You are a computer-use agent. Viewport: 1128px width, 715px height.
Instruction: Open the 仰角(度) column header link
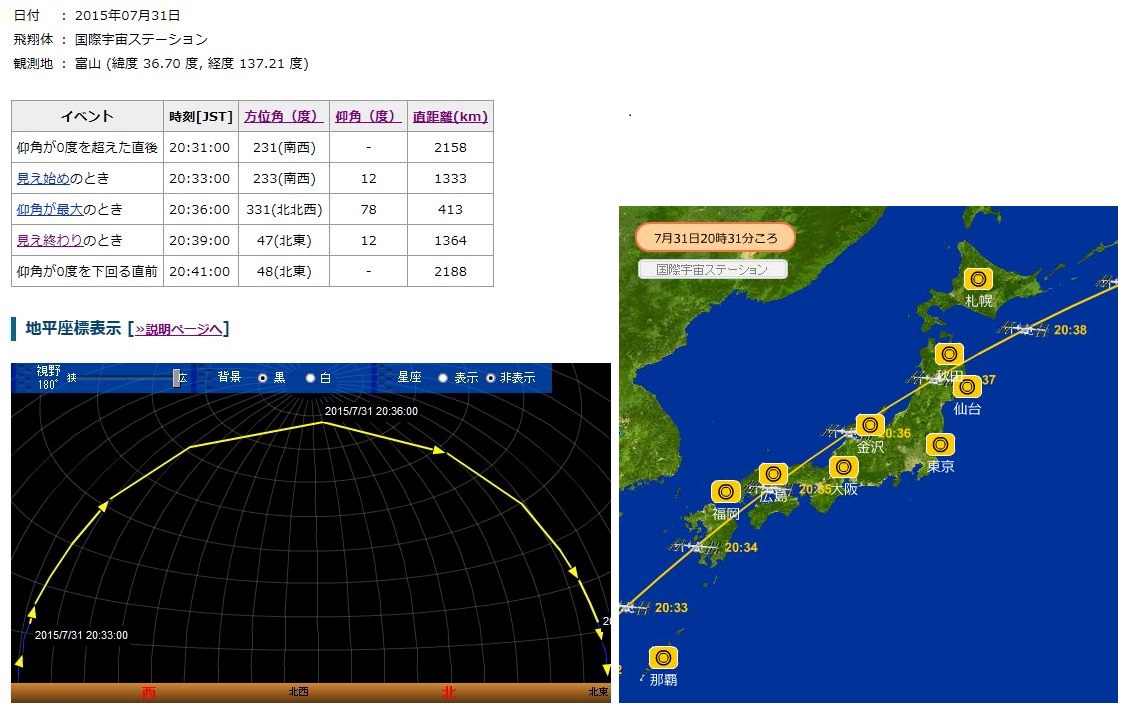tap(368, 117)
